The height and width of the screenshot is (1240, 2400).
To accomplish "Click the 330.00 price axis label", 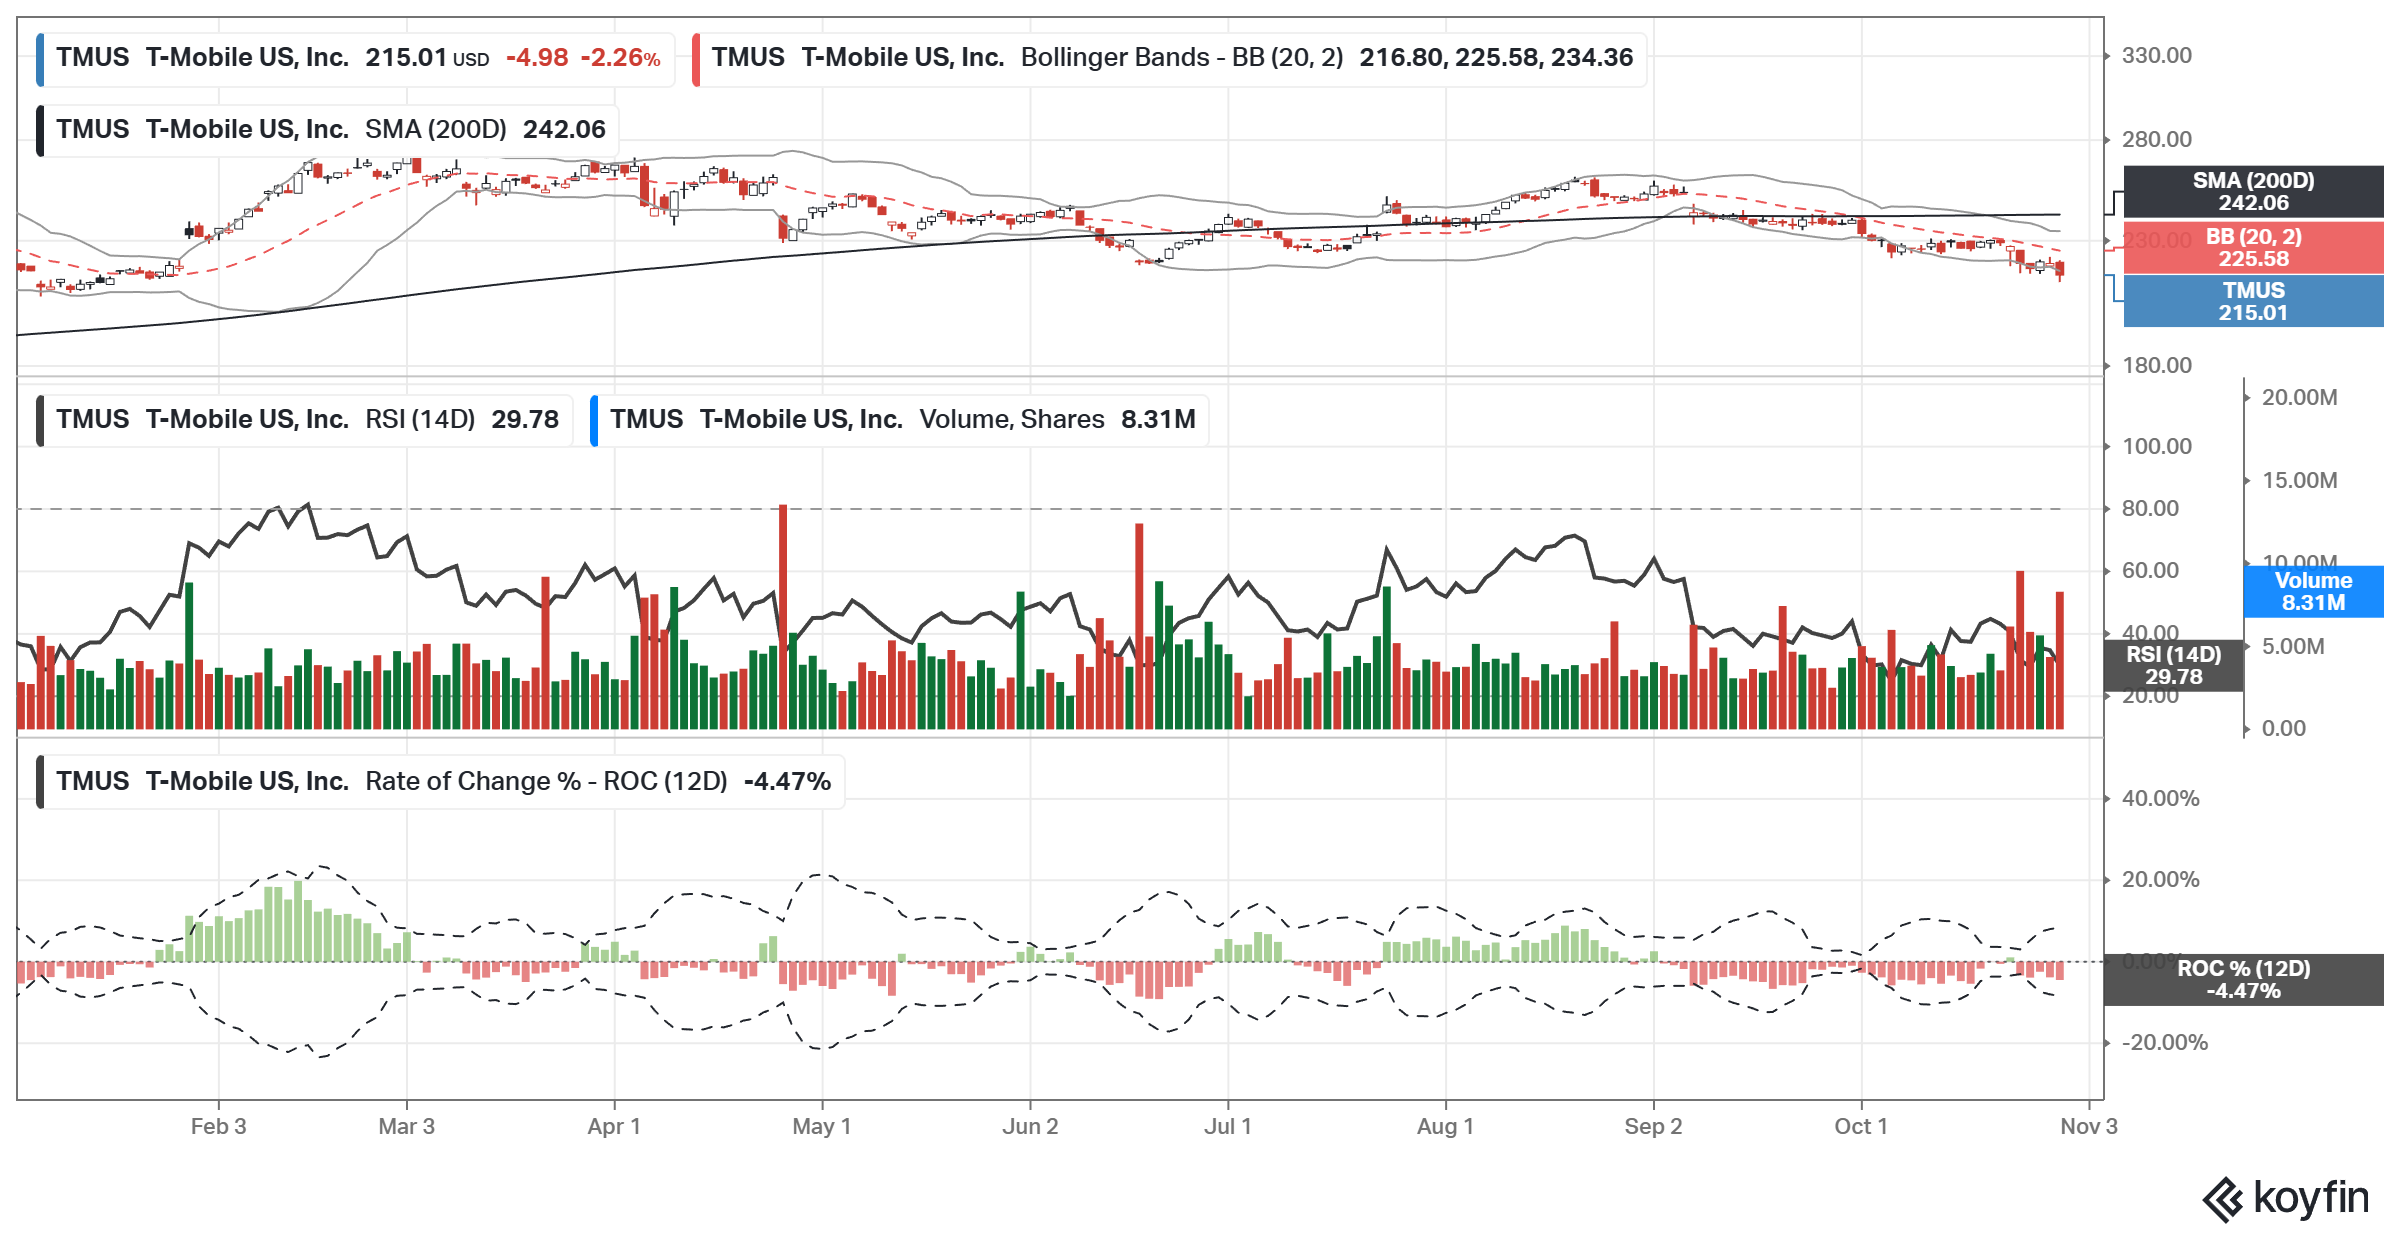I will (2156, 56).
